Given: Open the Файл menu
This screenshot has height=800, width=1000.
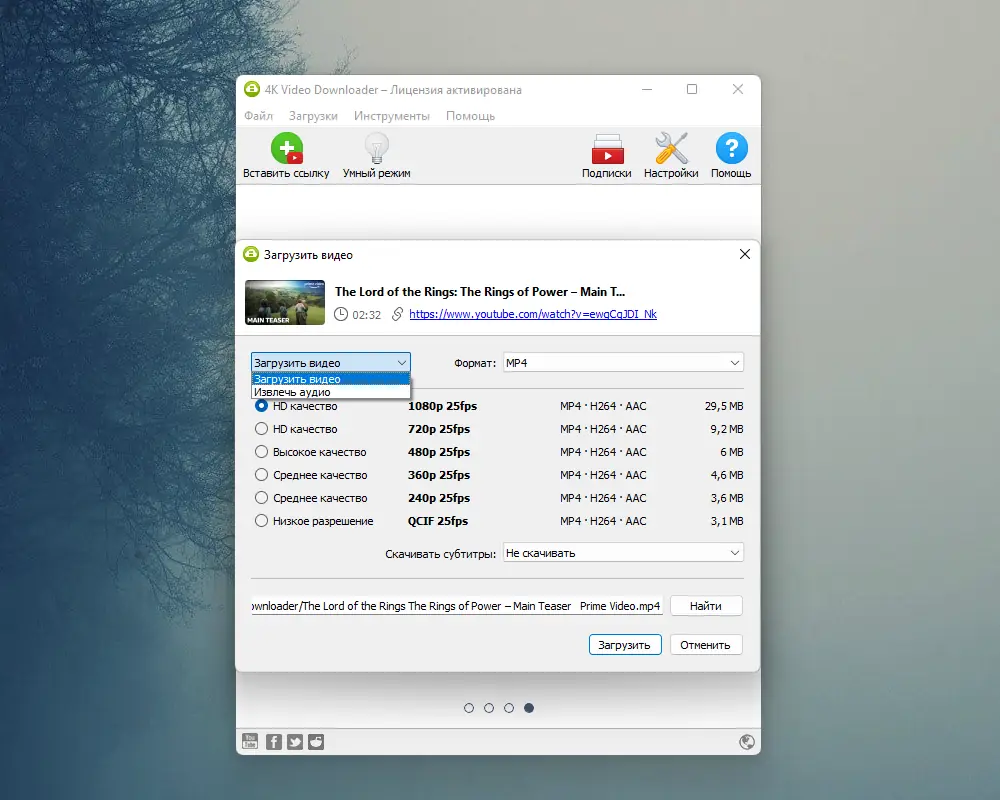Looking at the screenshot, I should (x=258, y=115).
